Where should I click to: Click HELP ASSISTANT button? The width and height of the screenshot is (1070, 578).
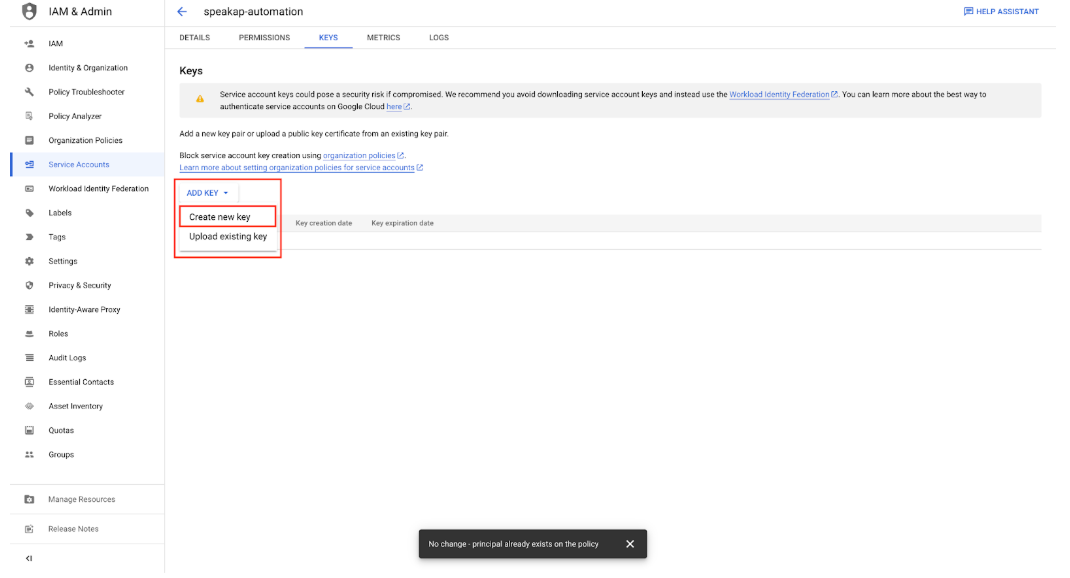click(x=1001, y=12)
